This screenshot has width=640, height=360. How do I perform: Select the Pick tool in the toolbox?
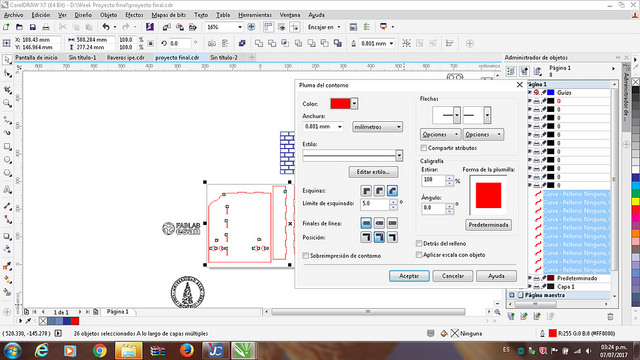7,60
